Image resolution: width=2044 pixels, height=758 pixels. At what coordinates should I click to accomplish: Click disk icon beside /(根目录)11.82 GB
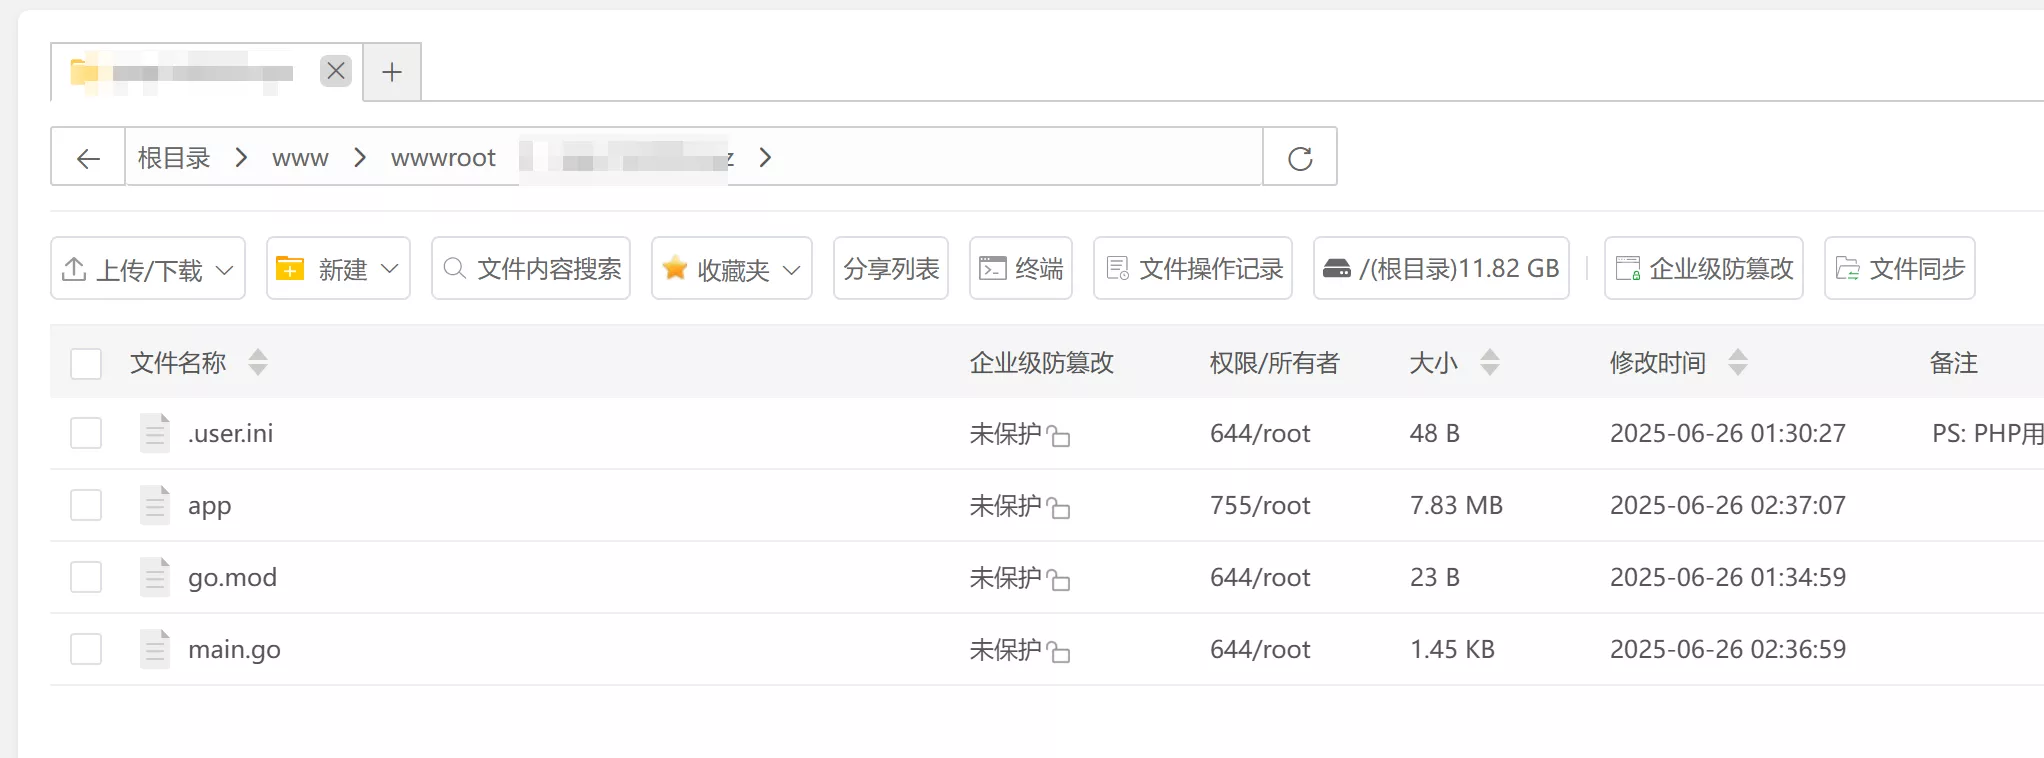pos(1336,268)
